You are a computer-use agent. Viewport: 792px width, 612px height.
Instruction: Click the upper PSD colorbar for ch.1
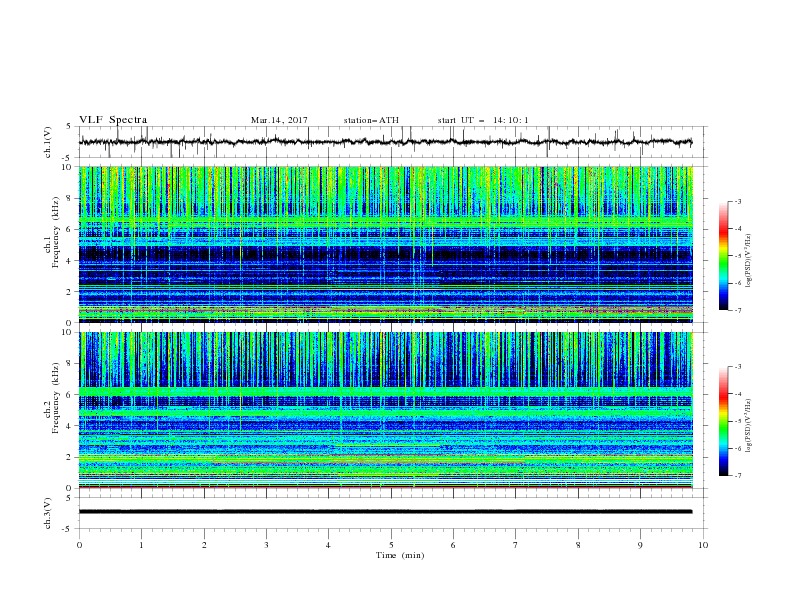[x=724, y=256]
